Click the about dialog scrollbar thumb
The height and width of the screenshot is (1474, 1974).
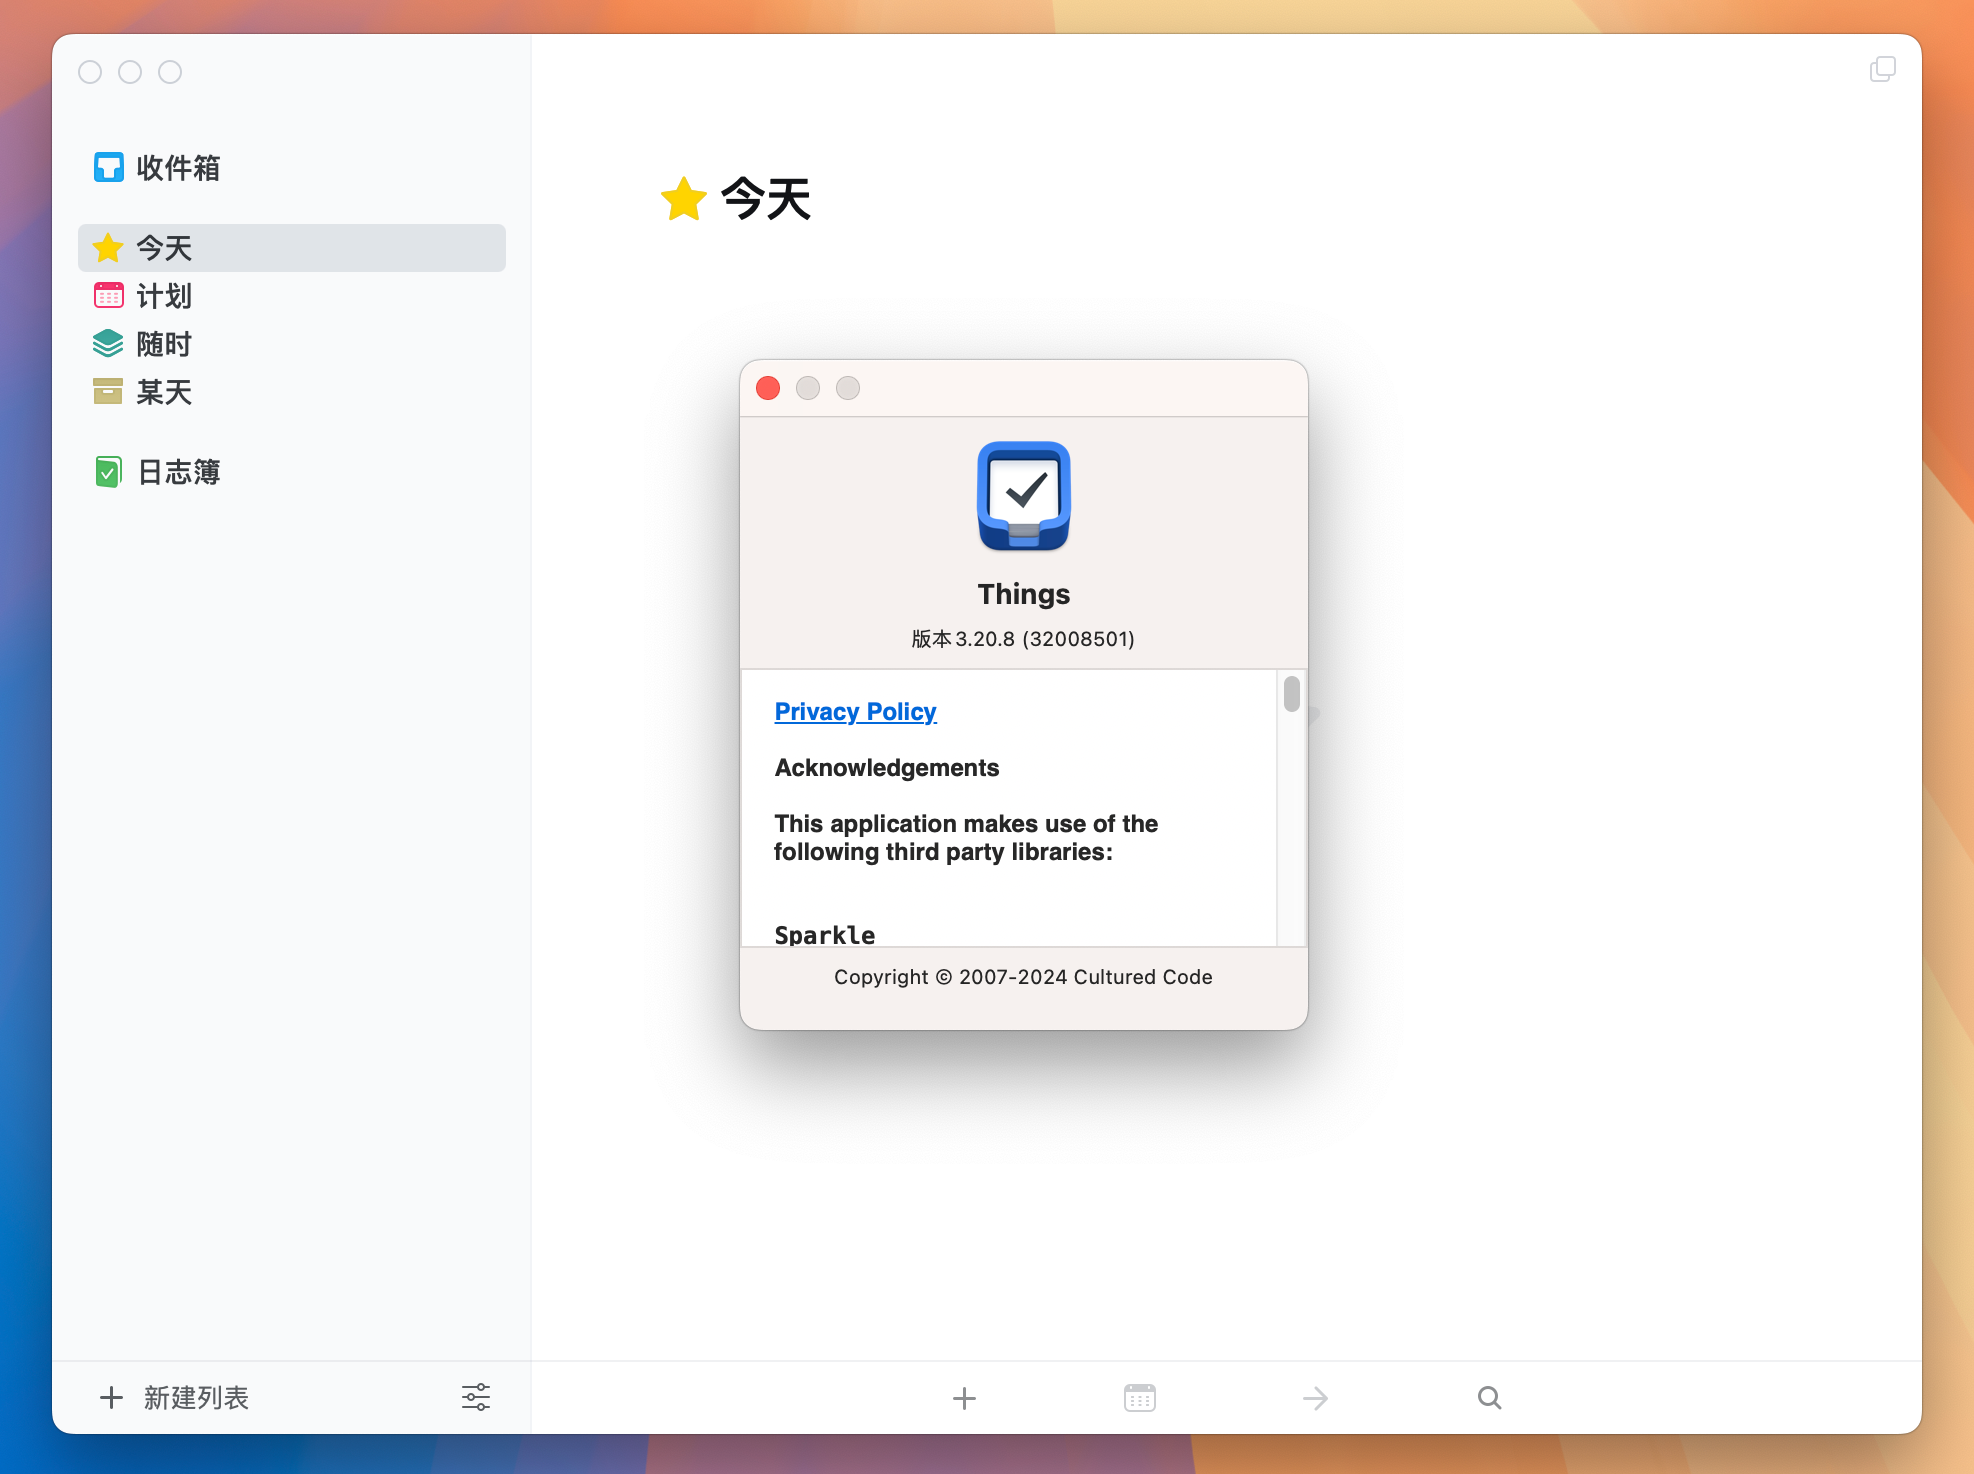tap(1292, 694)
